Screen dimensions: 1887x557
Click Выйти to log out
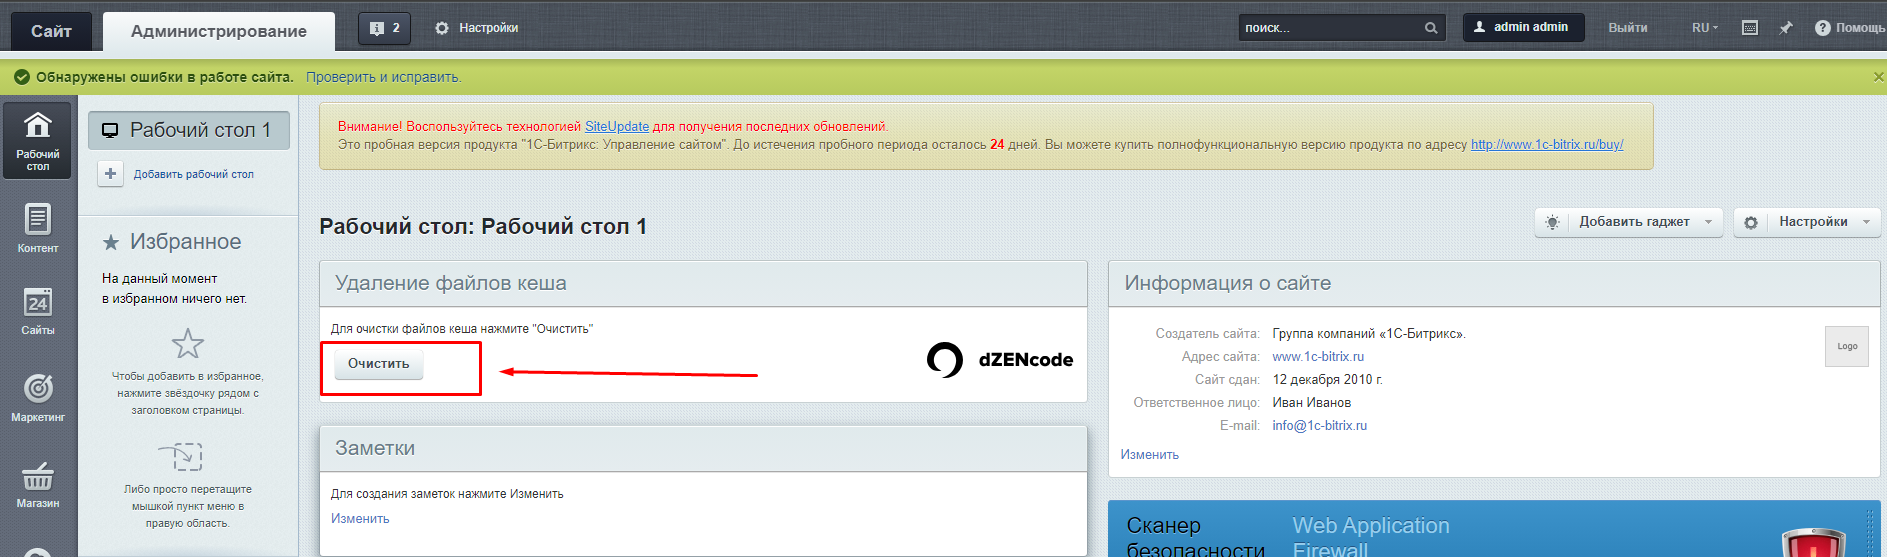1627,28
